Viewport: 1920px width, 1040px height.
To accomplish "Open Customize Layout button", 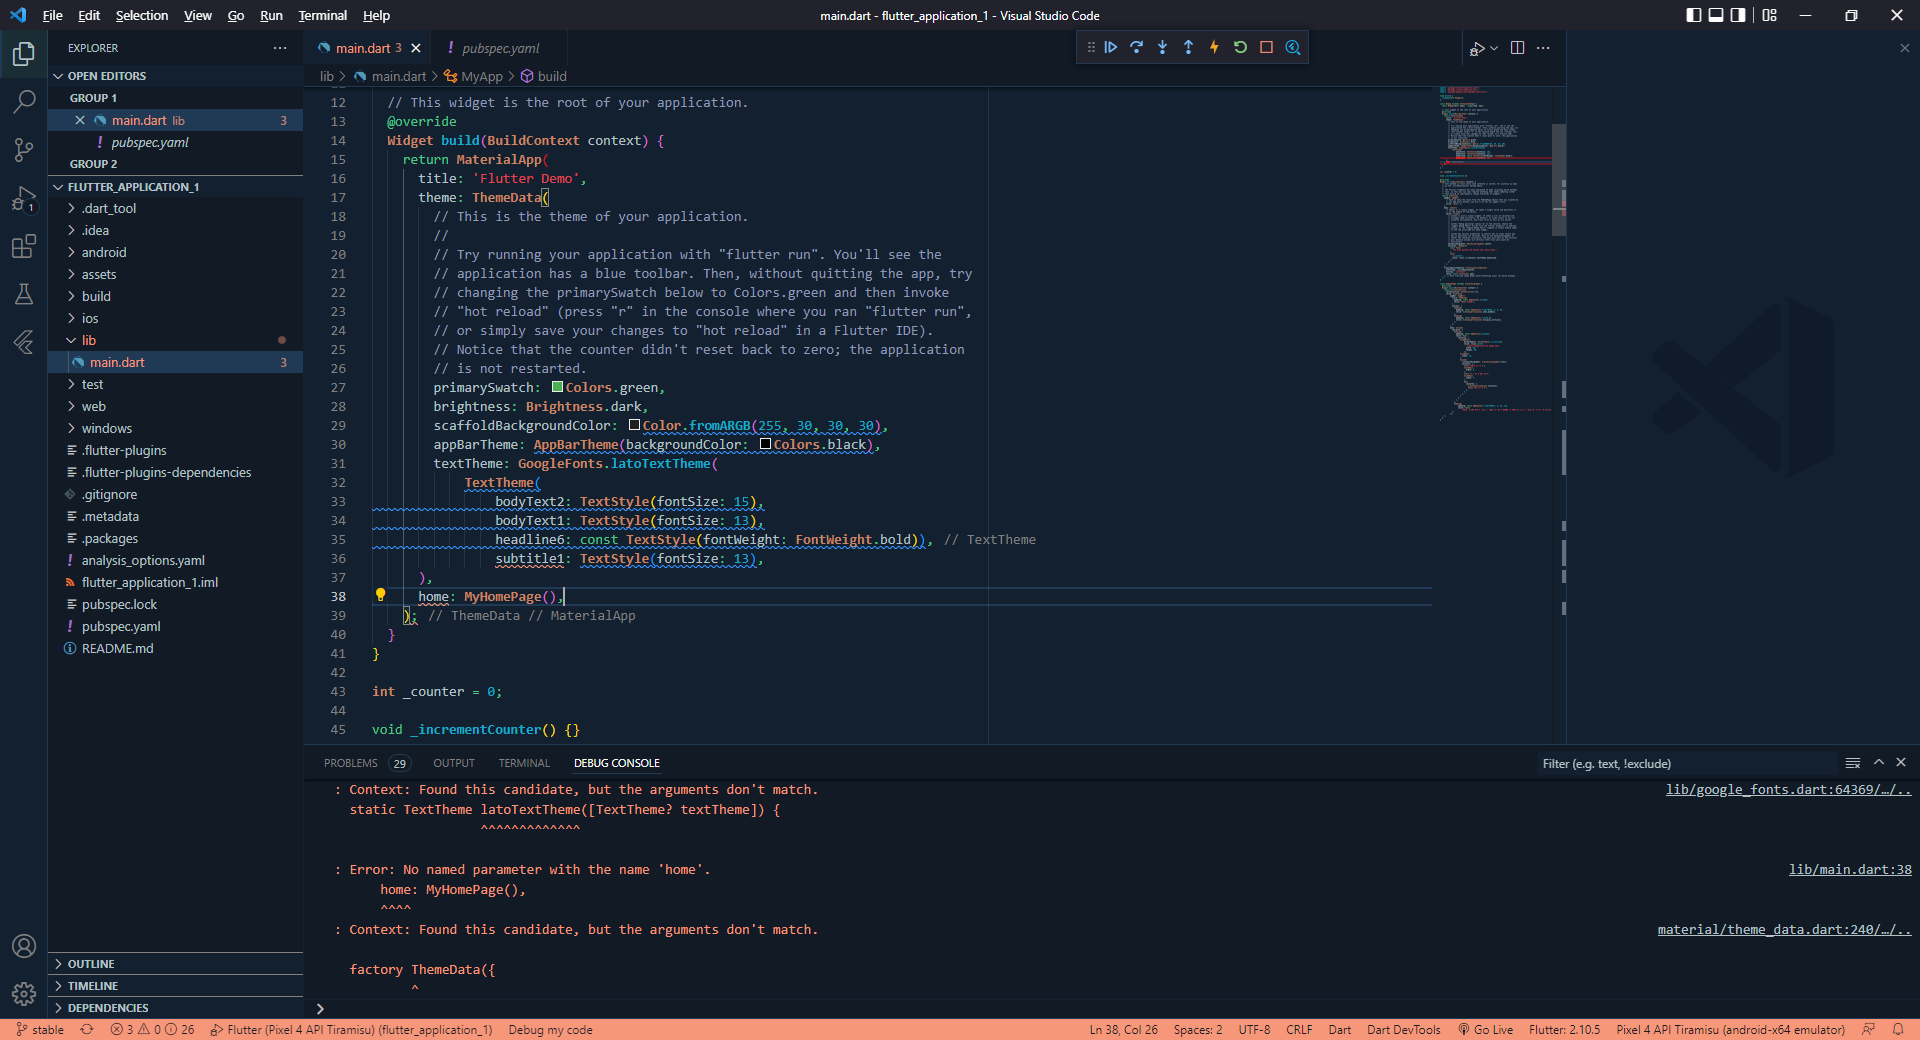I will pyautogui.click(x=1770, y=15).
